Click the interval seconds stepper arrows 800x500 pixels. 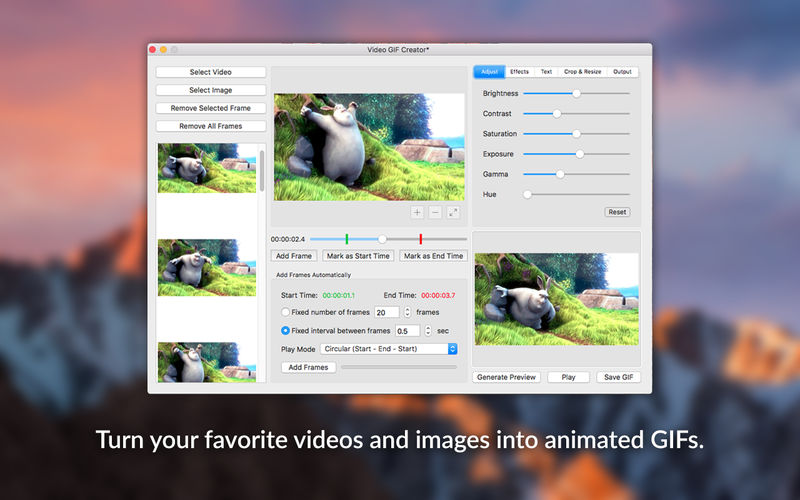coord(428,330)
